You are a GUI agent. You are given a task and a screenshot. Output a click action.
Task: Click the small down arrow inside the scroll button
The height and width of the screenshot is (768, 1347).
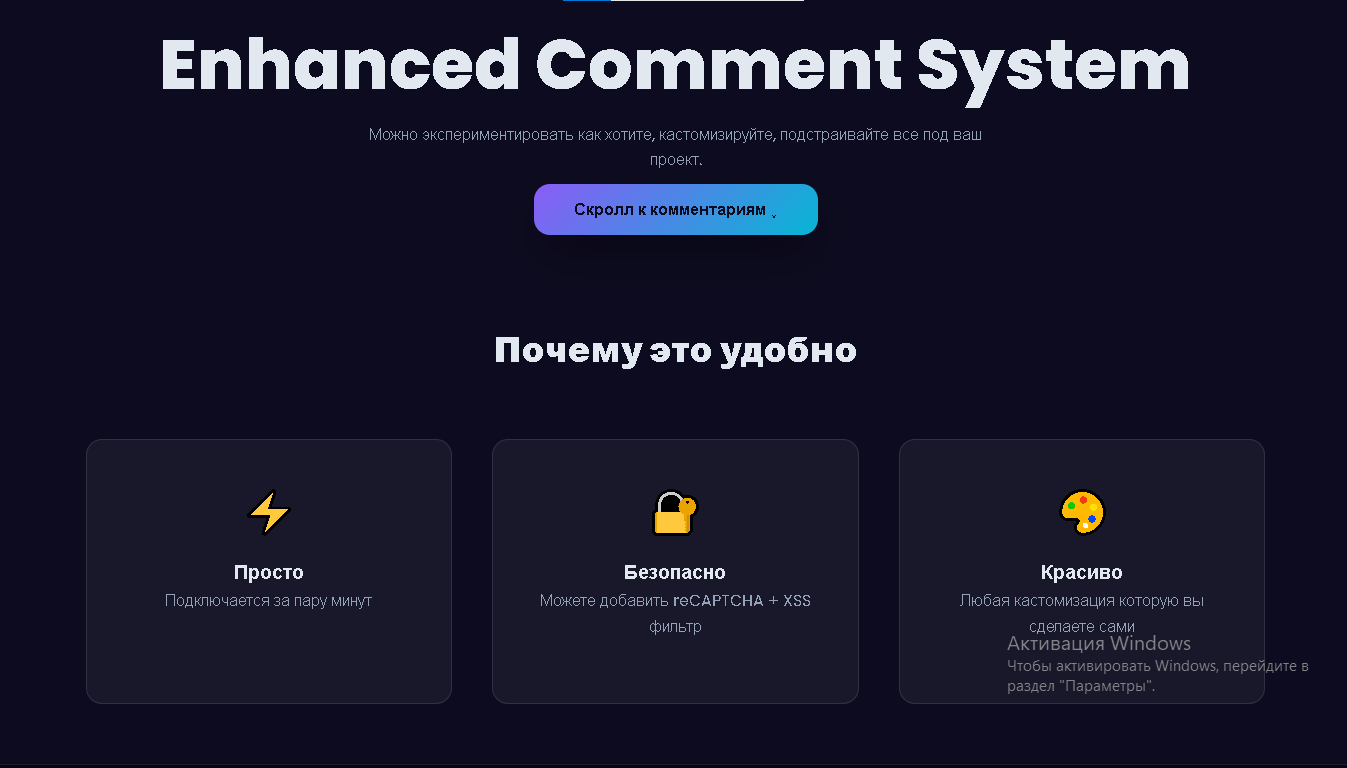click(x=774, y=214)
